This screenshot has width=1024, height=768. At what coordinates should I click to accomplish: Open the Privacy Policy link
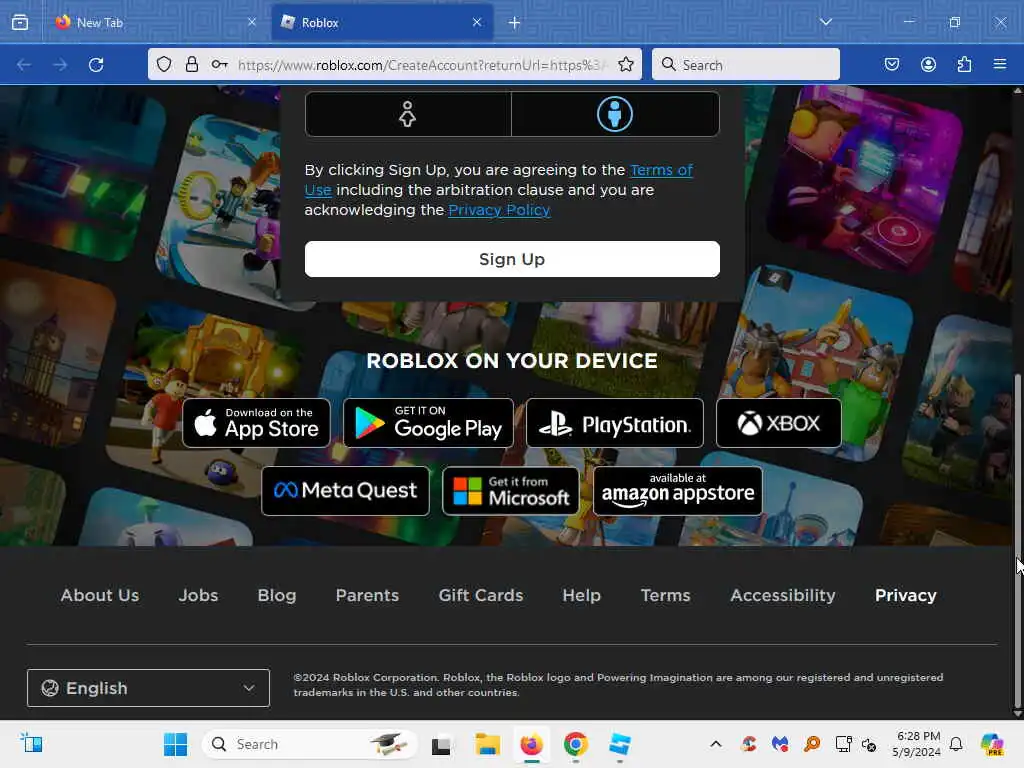click(499, 210)
